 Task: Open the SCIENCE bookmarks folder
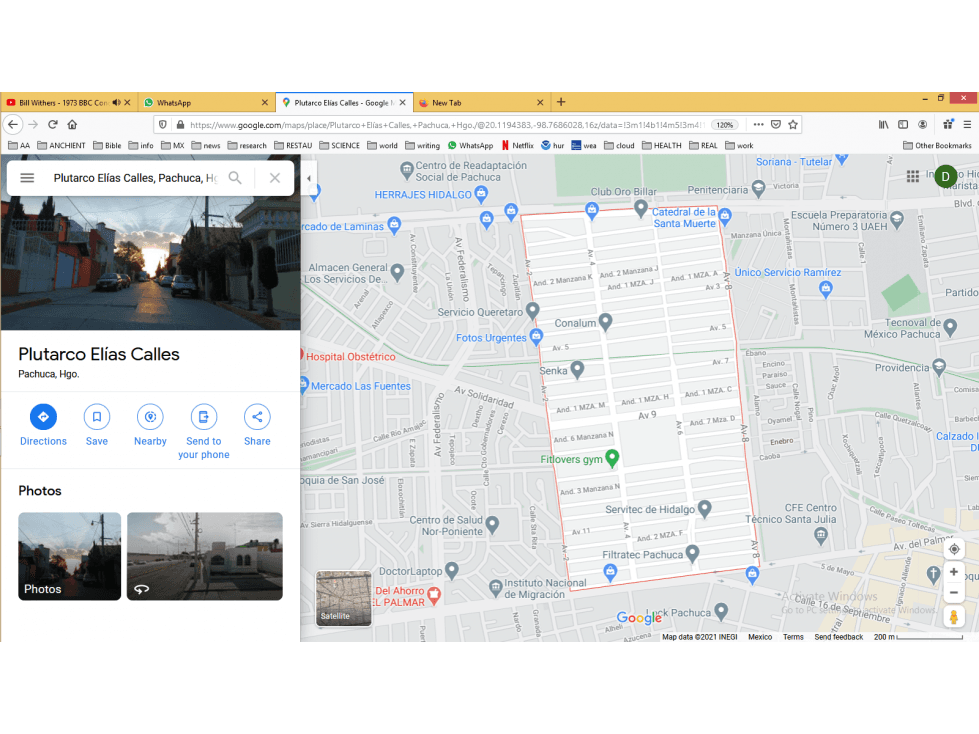[x=339, y=145]
